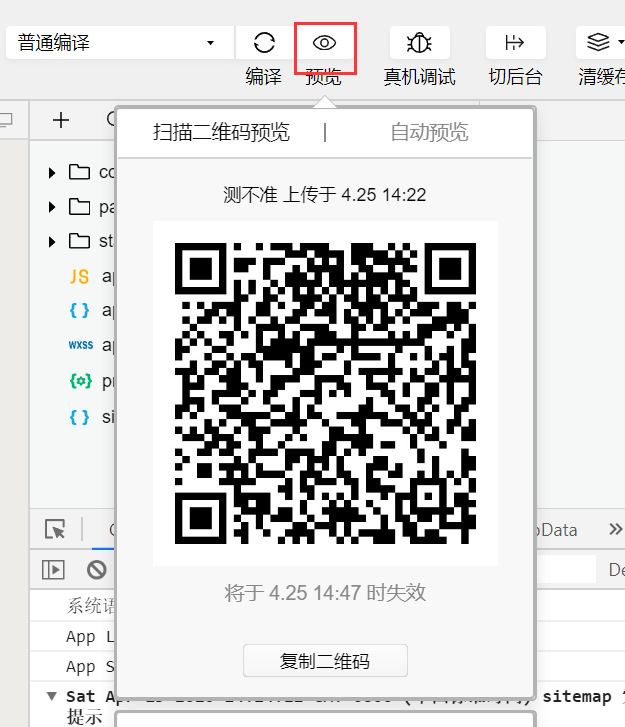Click the 复制二维码 button

(x=325, y=661)
